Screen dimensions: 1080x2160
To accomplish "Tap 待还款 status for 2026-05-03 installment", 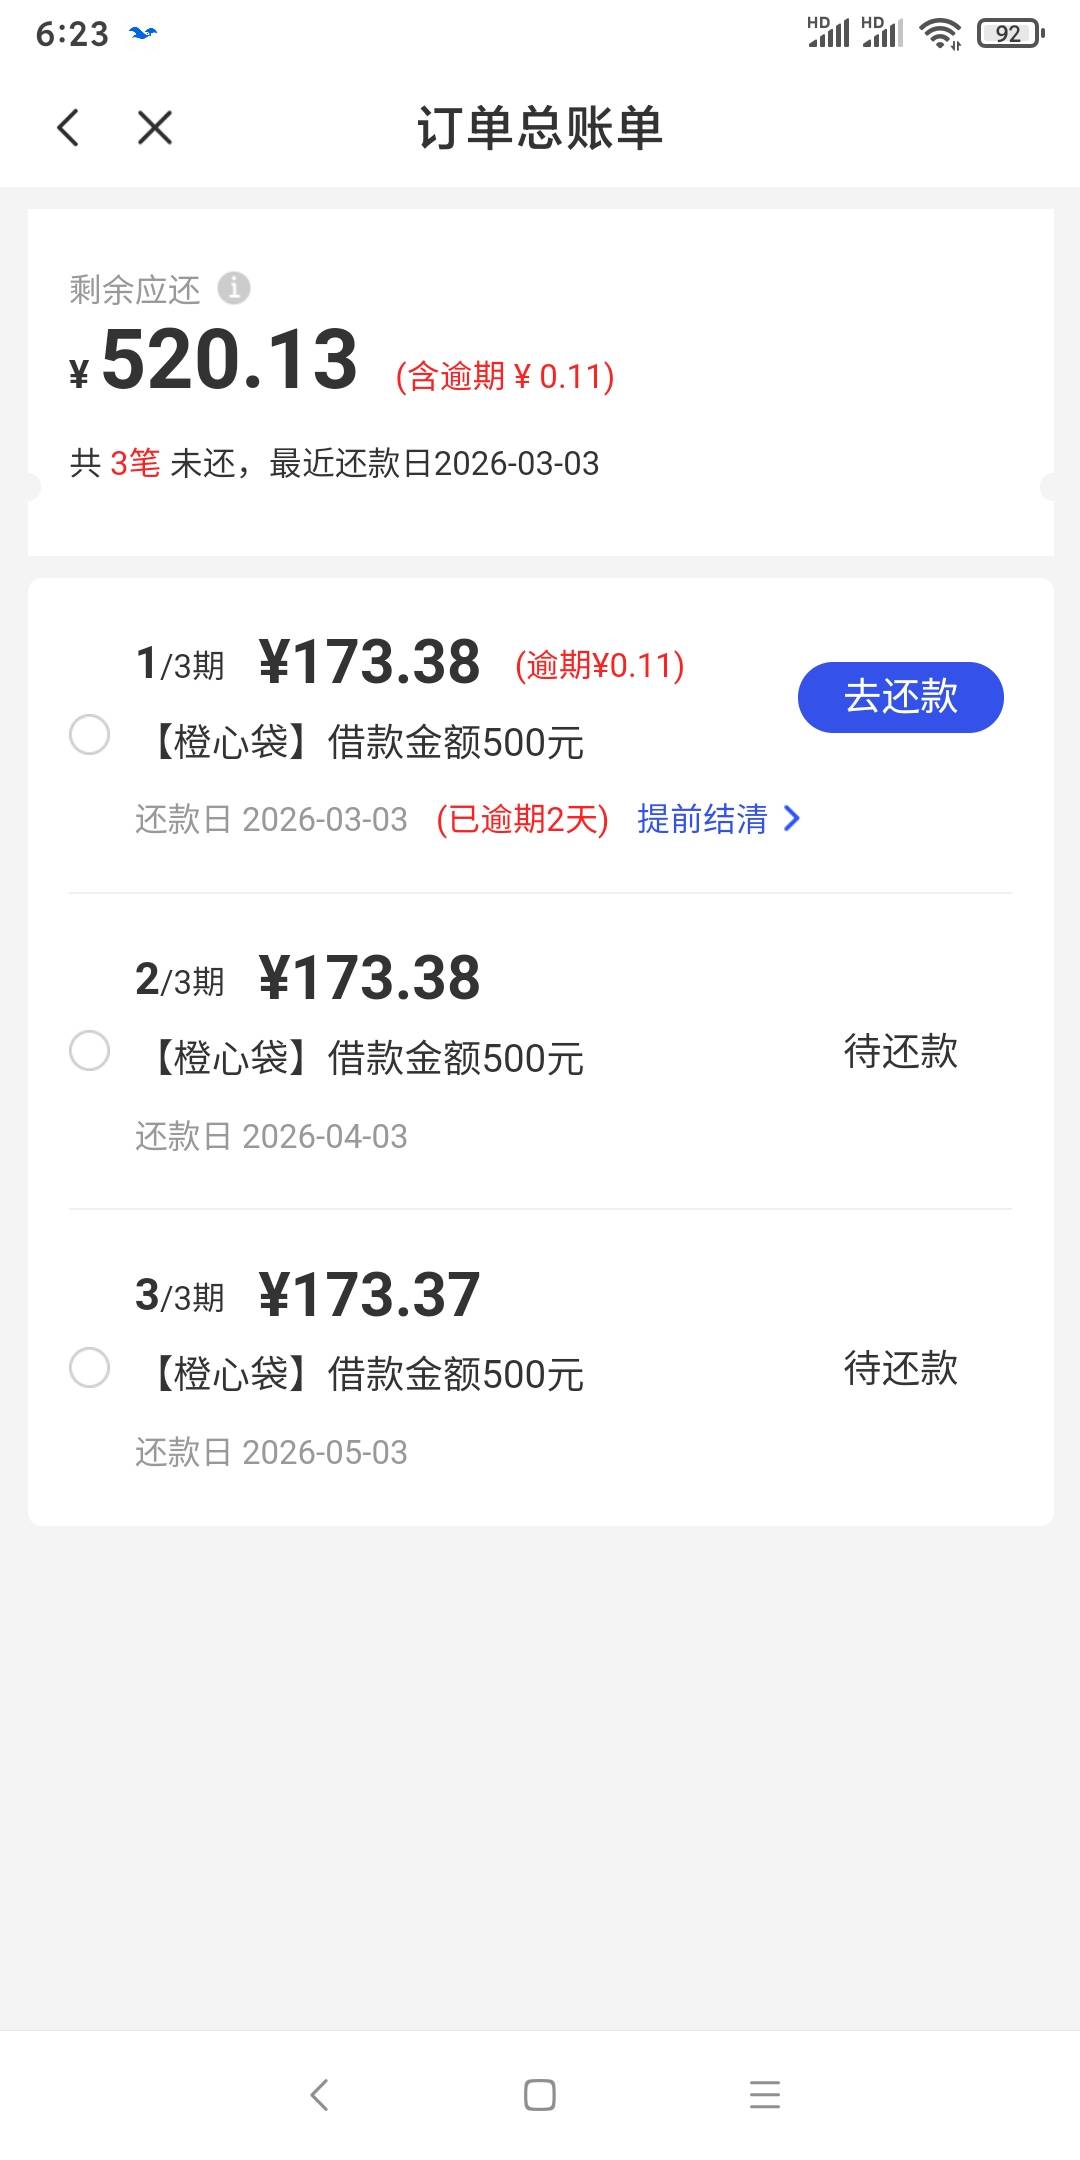I will click(901, 1368).
